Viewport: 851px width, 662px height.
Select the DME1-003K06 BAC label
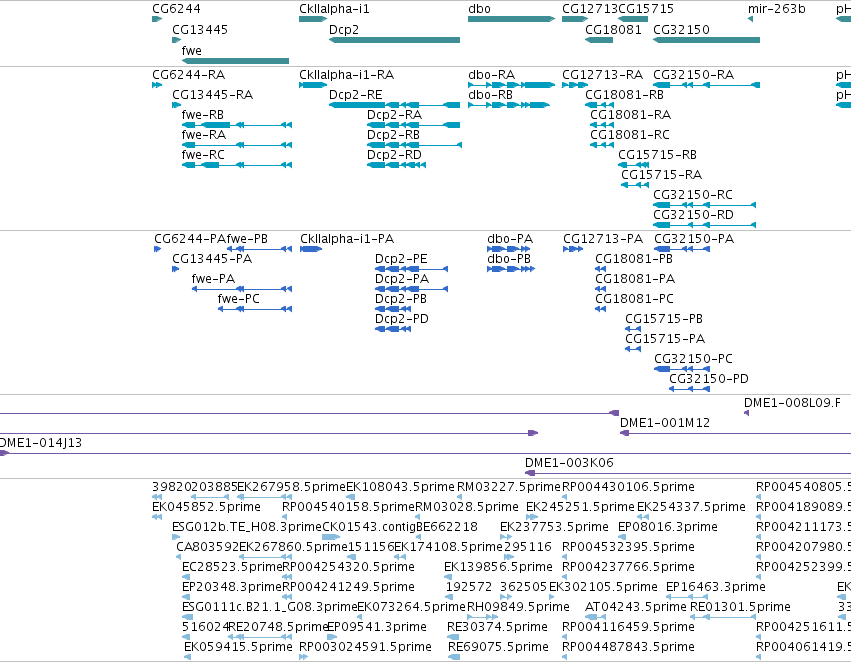point(569,463)
